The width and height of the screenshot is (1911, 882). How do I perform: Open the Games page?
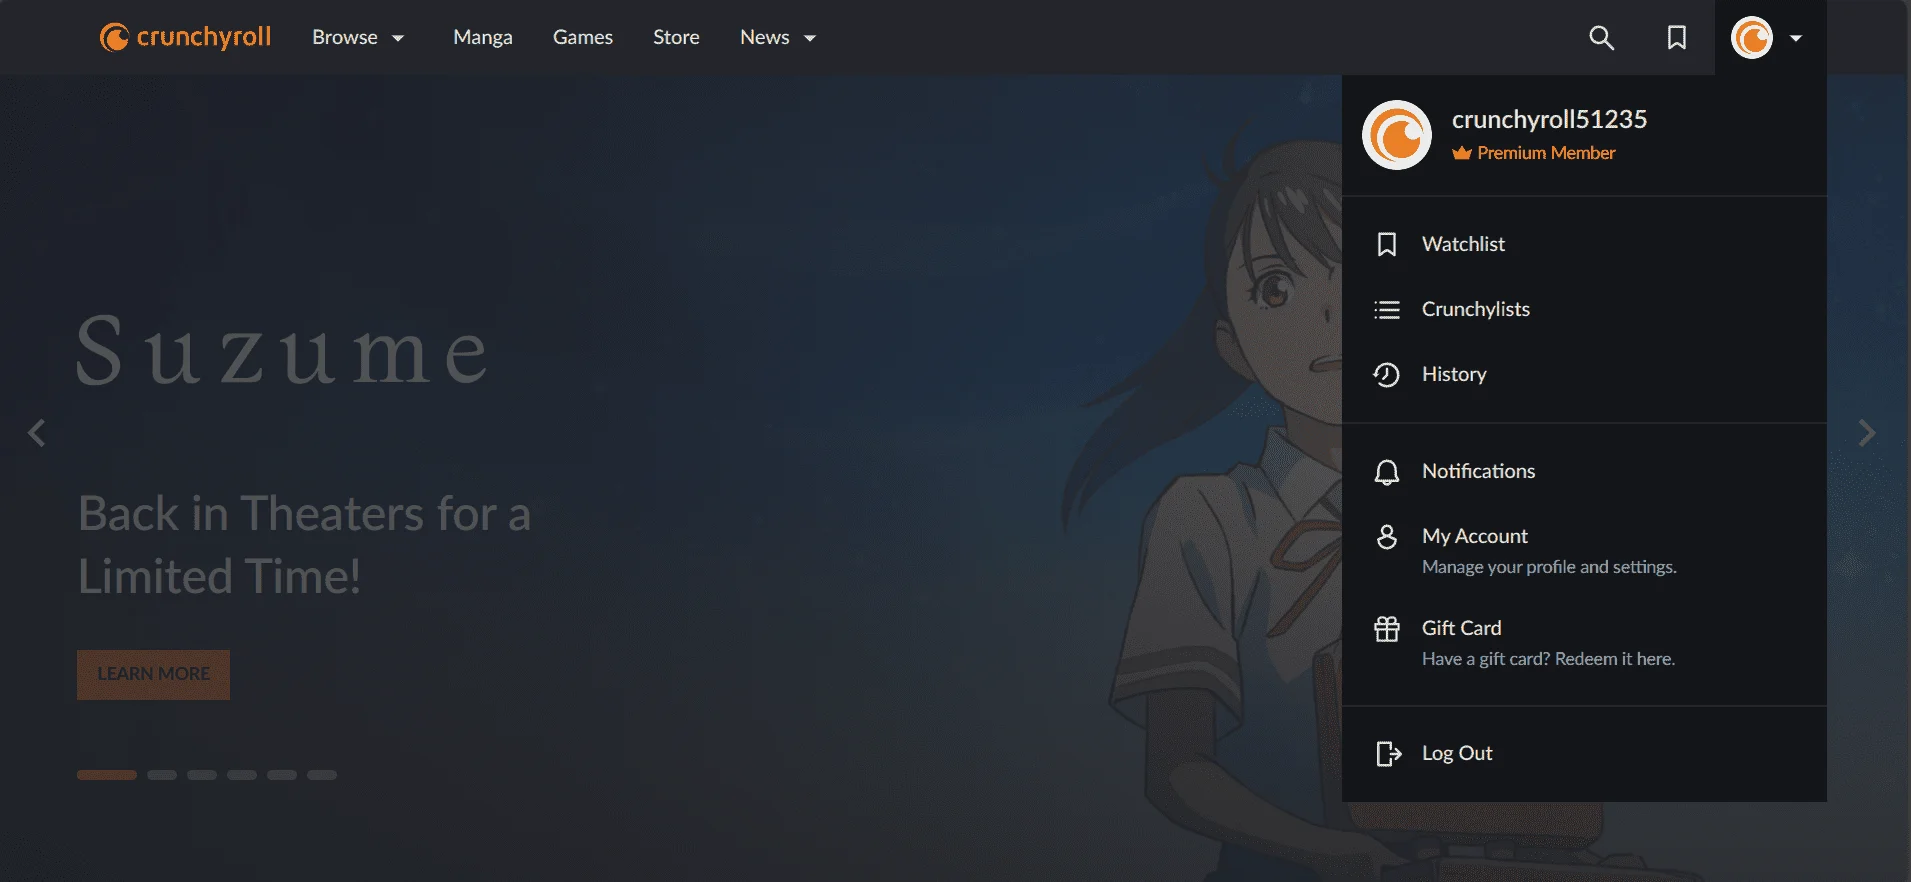pos(583,37)
